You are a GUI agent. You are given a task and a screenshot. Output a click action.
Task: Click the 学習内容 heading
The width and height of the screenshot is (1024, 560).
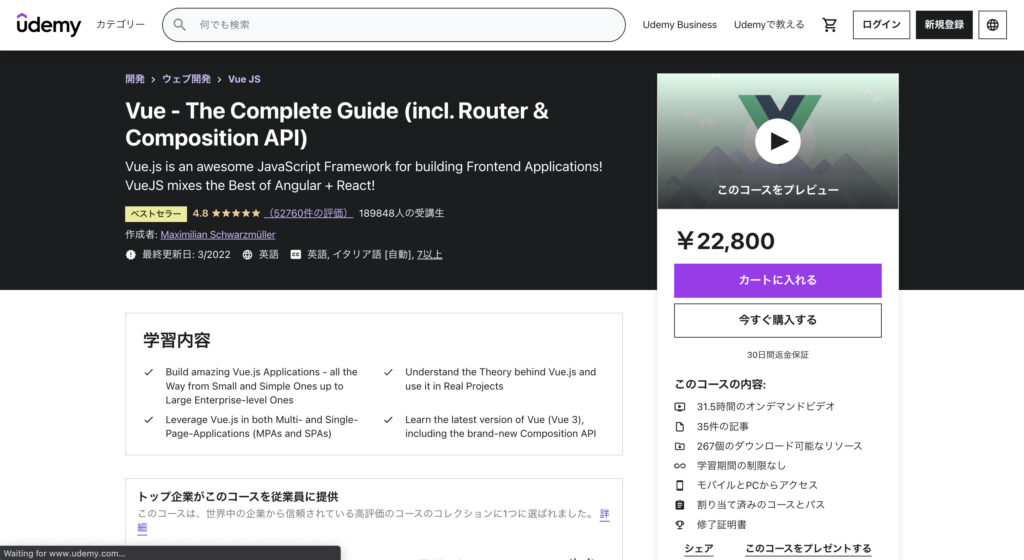point(177,340)
